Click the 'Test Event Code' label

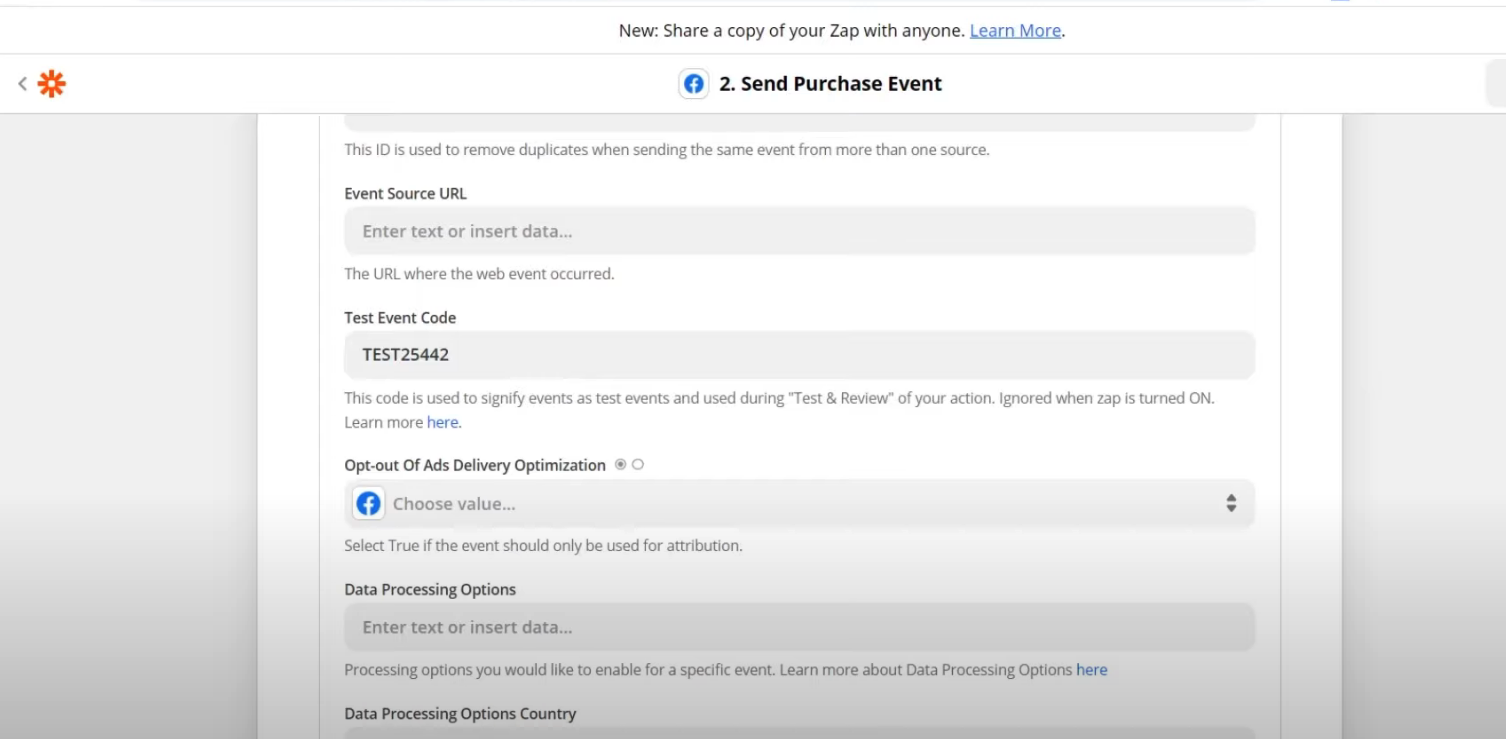click(x=400, y=318)
